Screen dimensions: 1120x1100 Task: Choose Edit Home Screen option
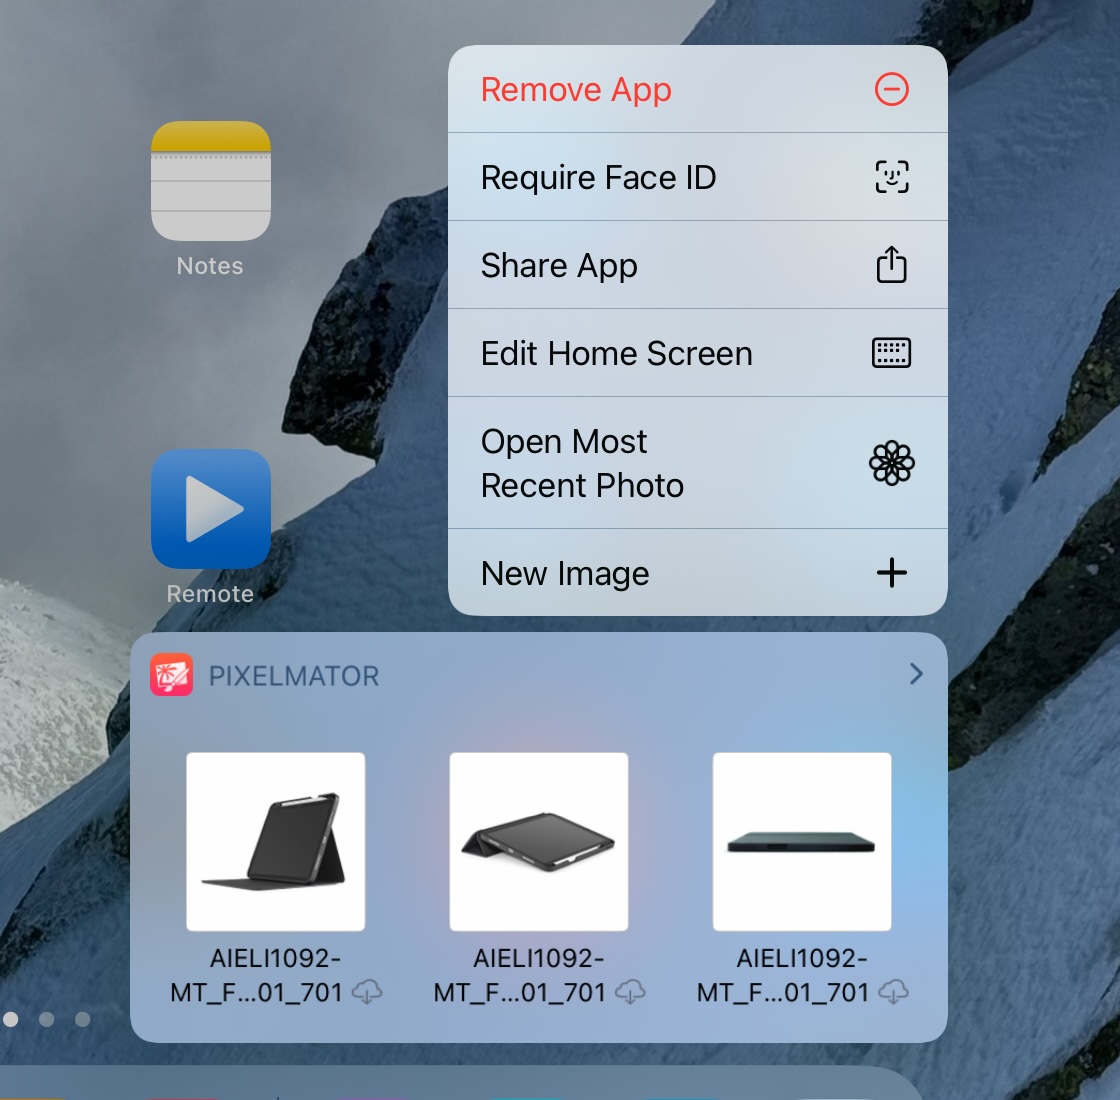pyautogui.click(x=698, y=353)
